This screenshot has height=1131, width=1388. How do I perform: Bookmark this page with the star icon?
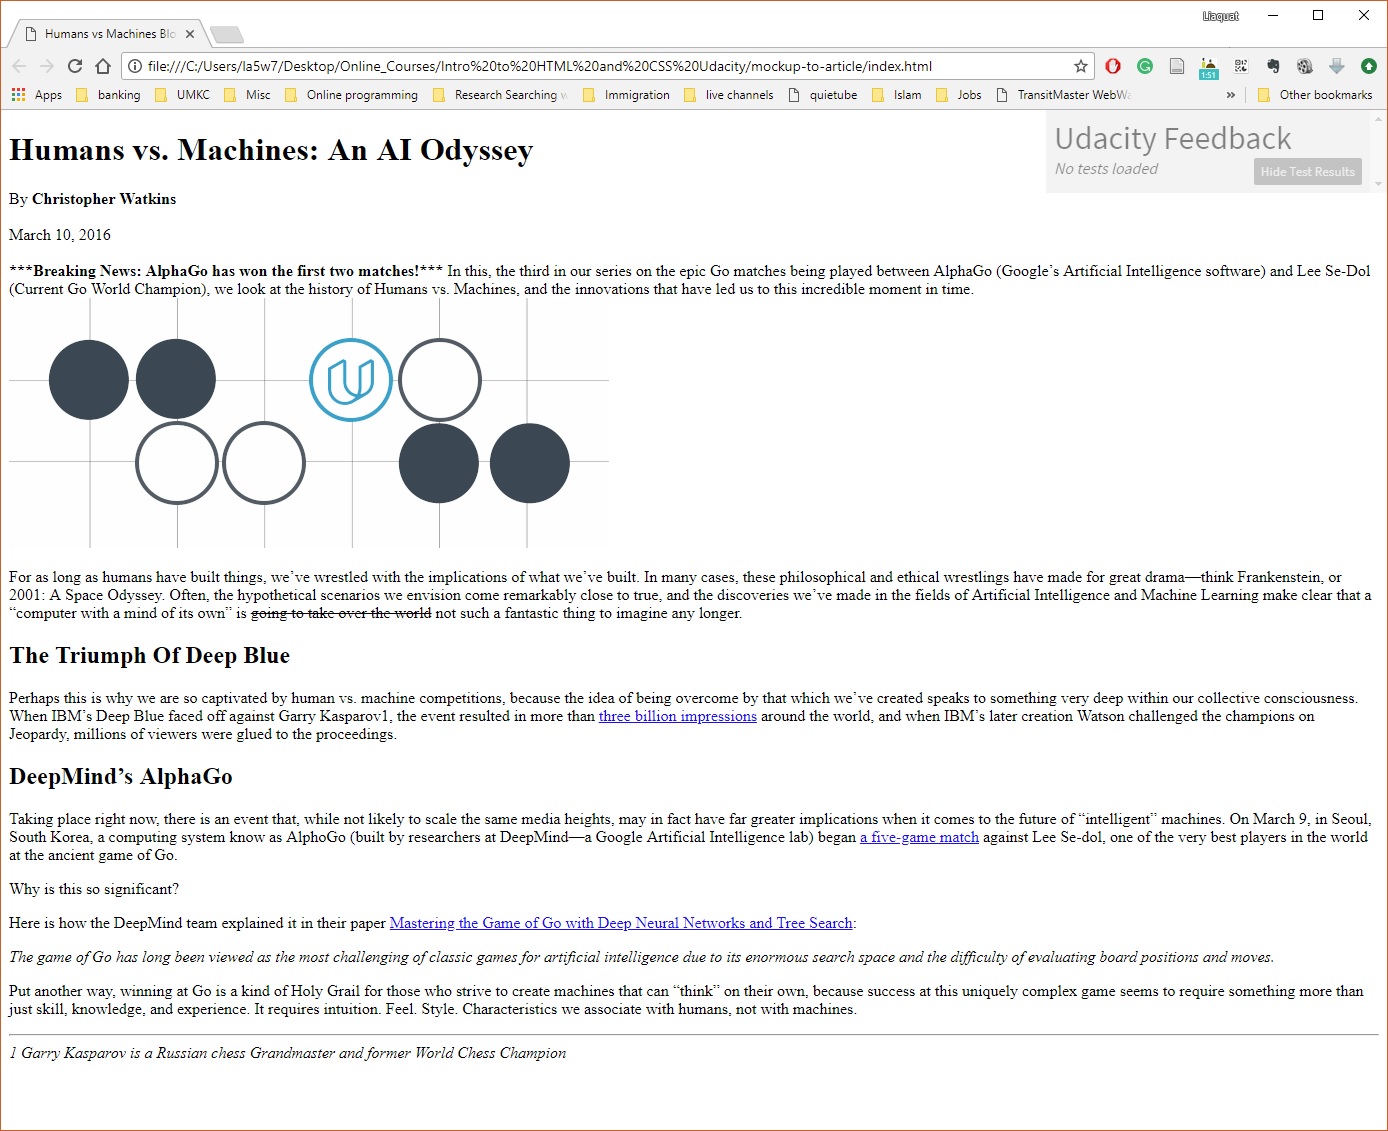pos(1080,66)
